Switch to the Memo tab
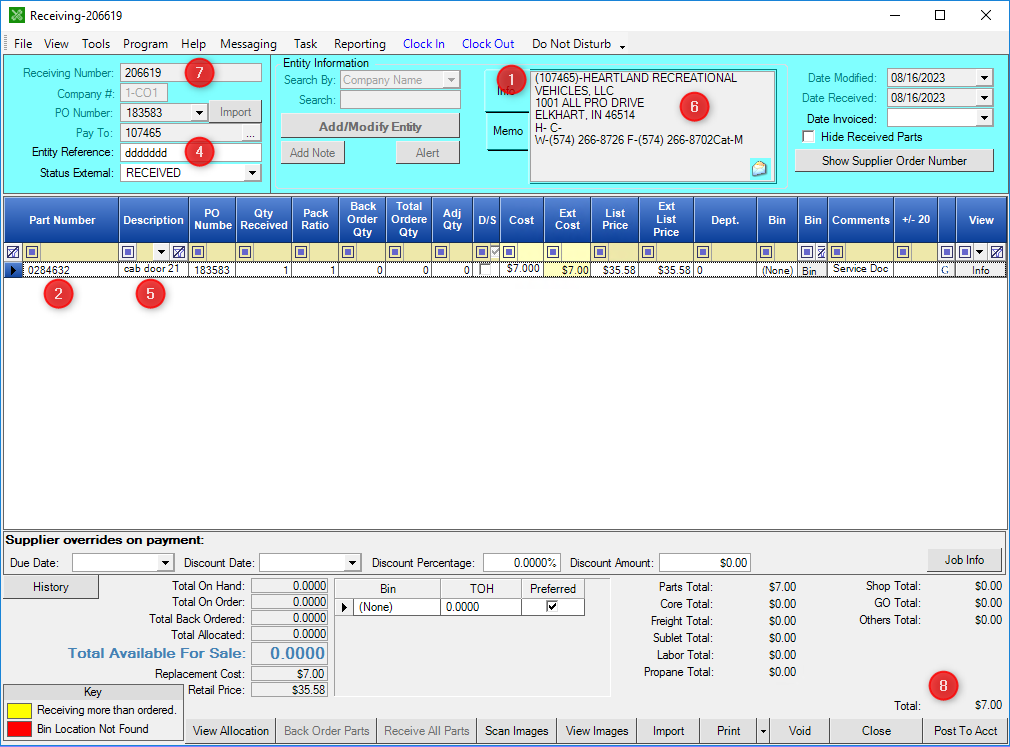The image size is (1010, 747). [508, 131]
